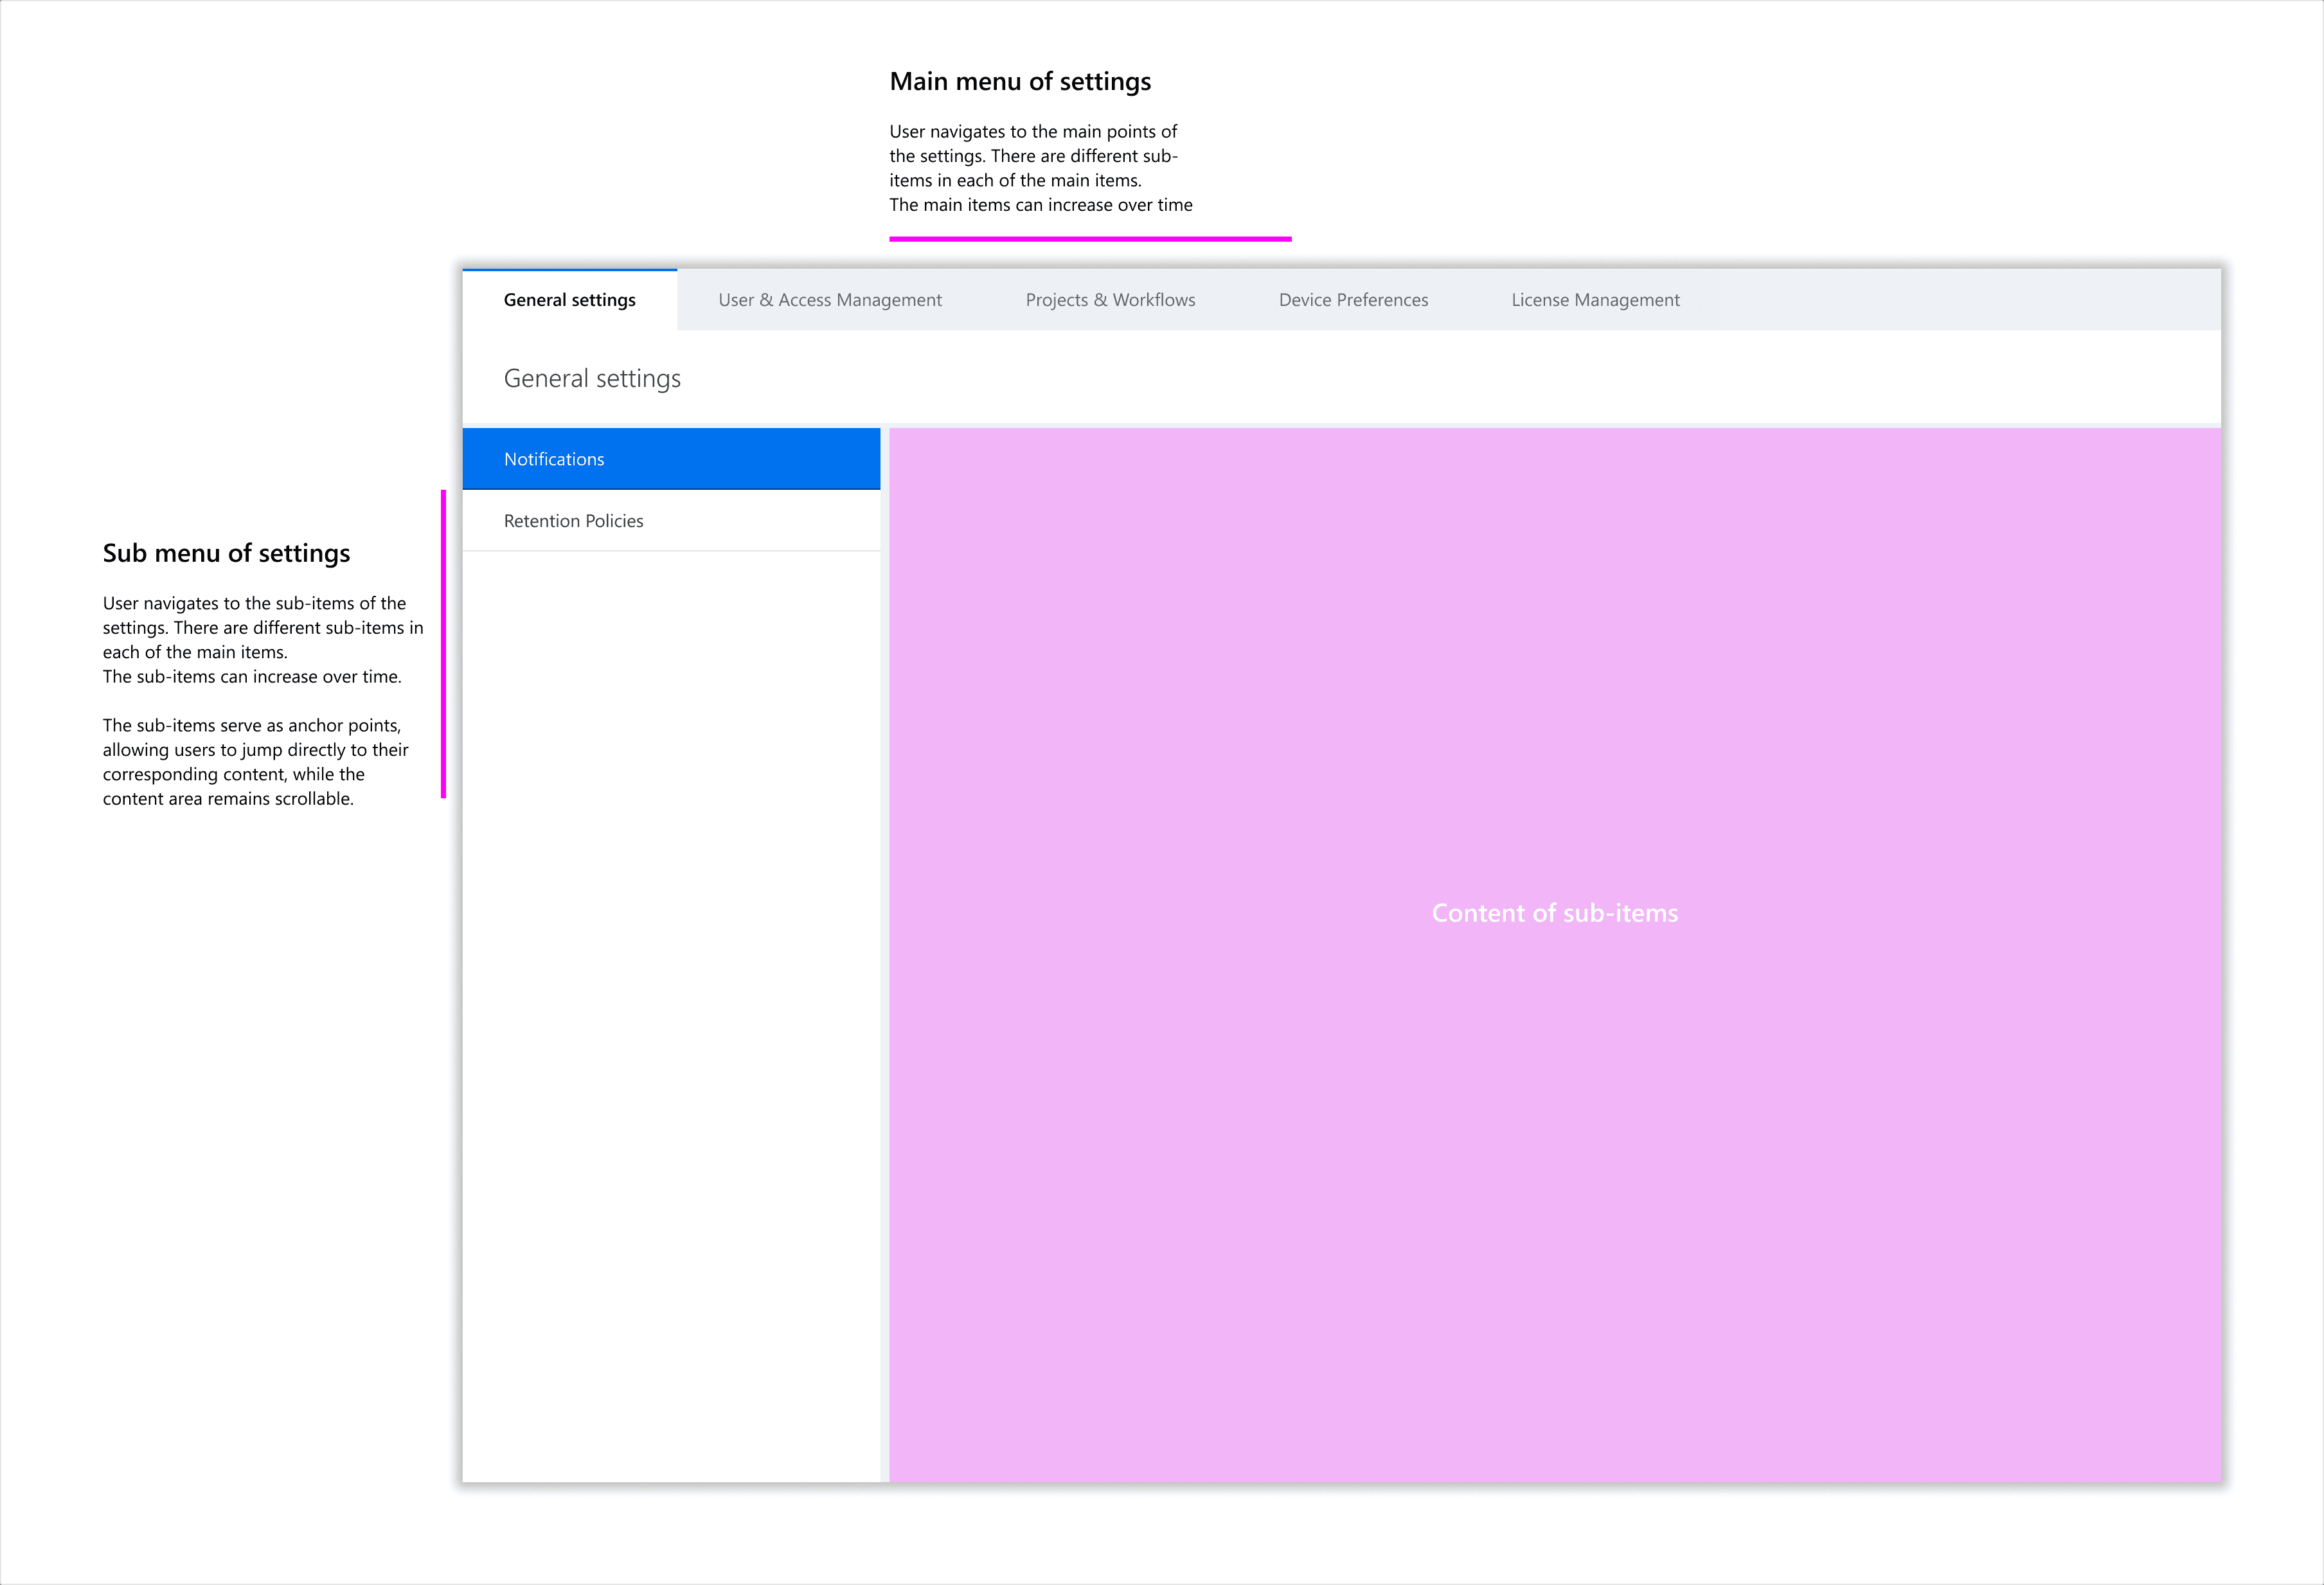
Task: Click the text 'The sub-items can increase over time'
Action: tap(252, 677)
